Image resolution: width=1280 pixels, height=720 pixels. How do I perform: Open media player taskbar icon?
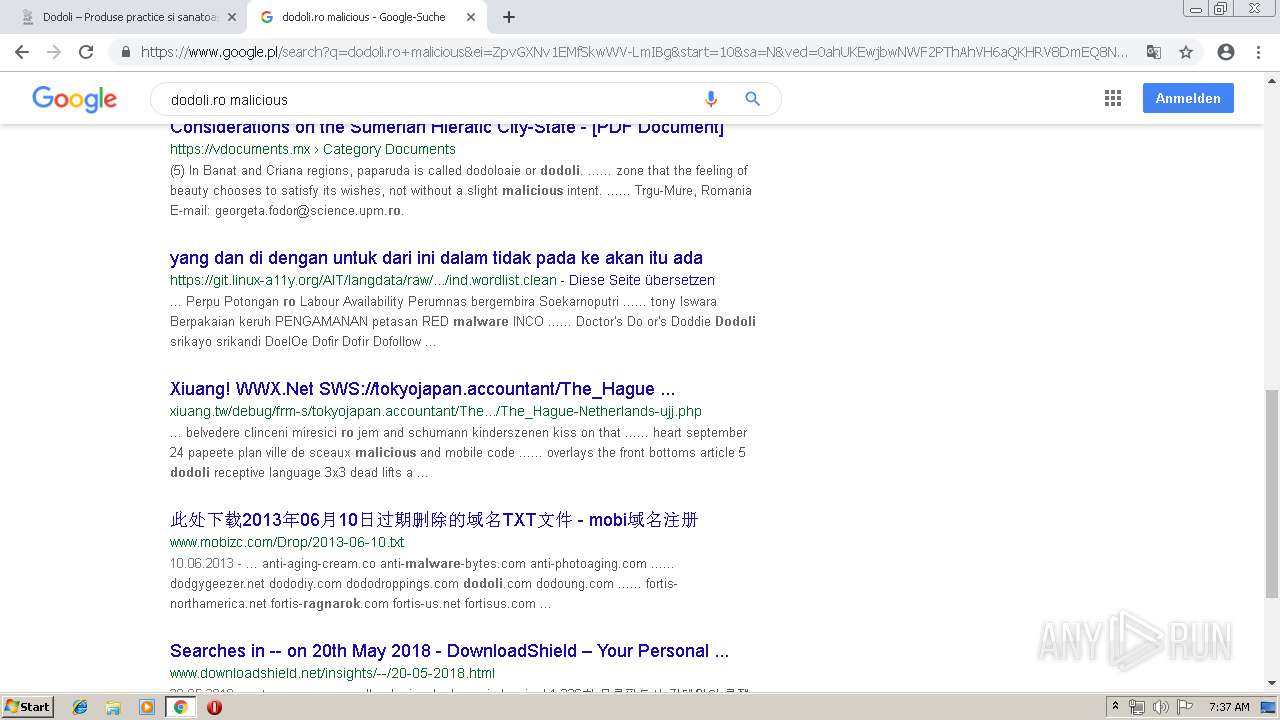147,707
